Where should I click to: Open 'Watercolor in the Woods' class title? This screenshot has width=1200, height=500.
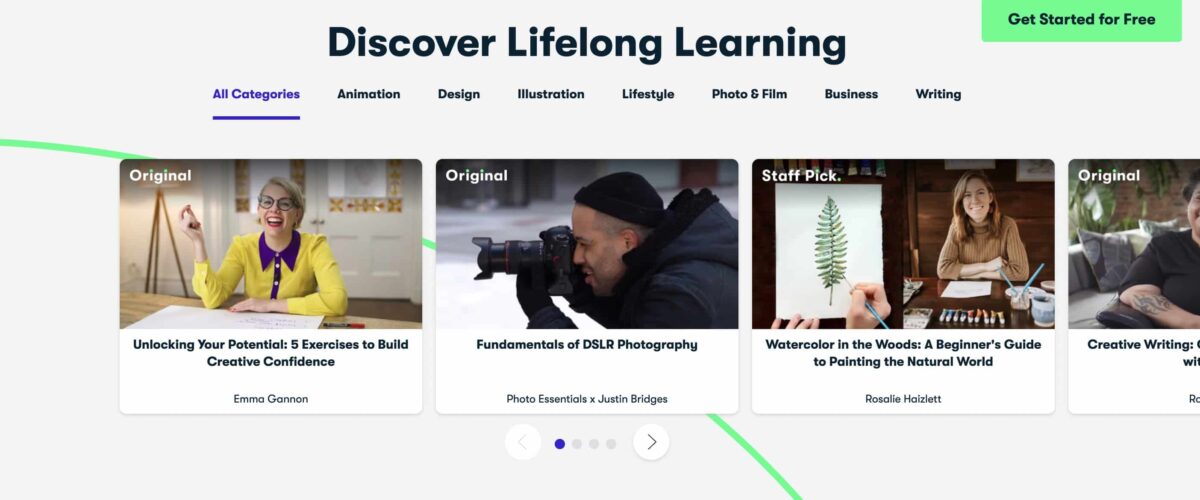(x=903, y=353)
